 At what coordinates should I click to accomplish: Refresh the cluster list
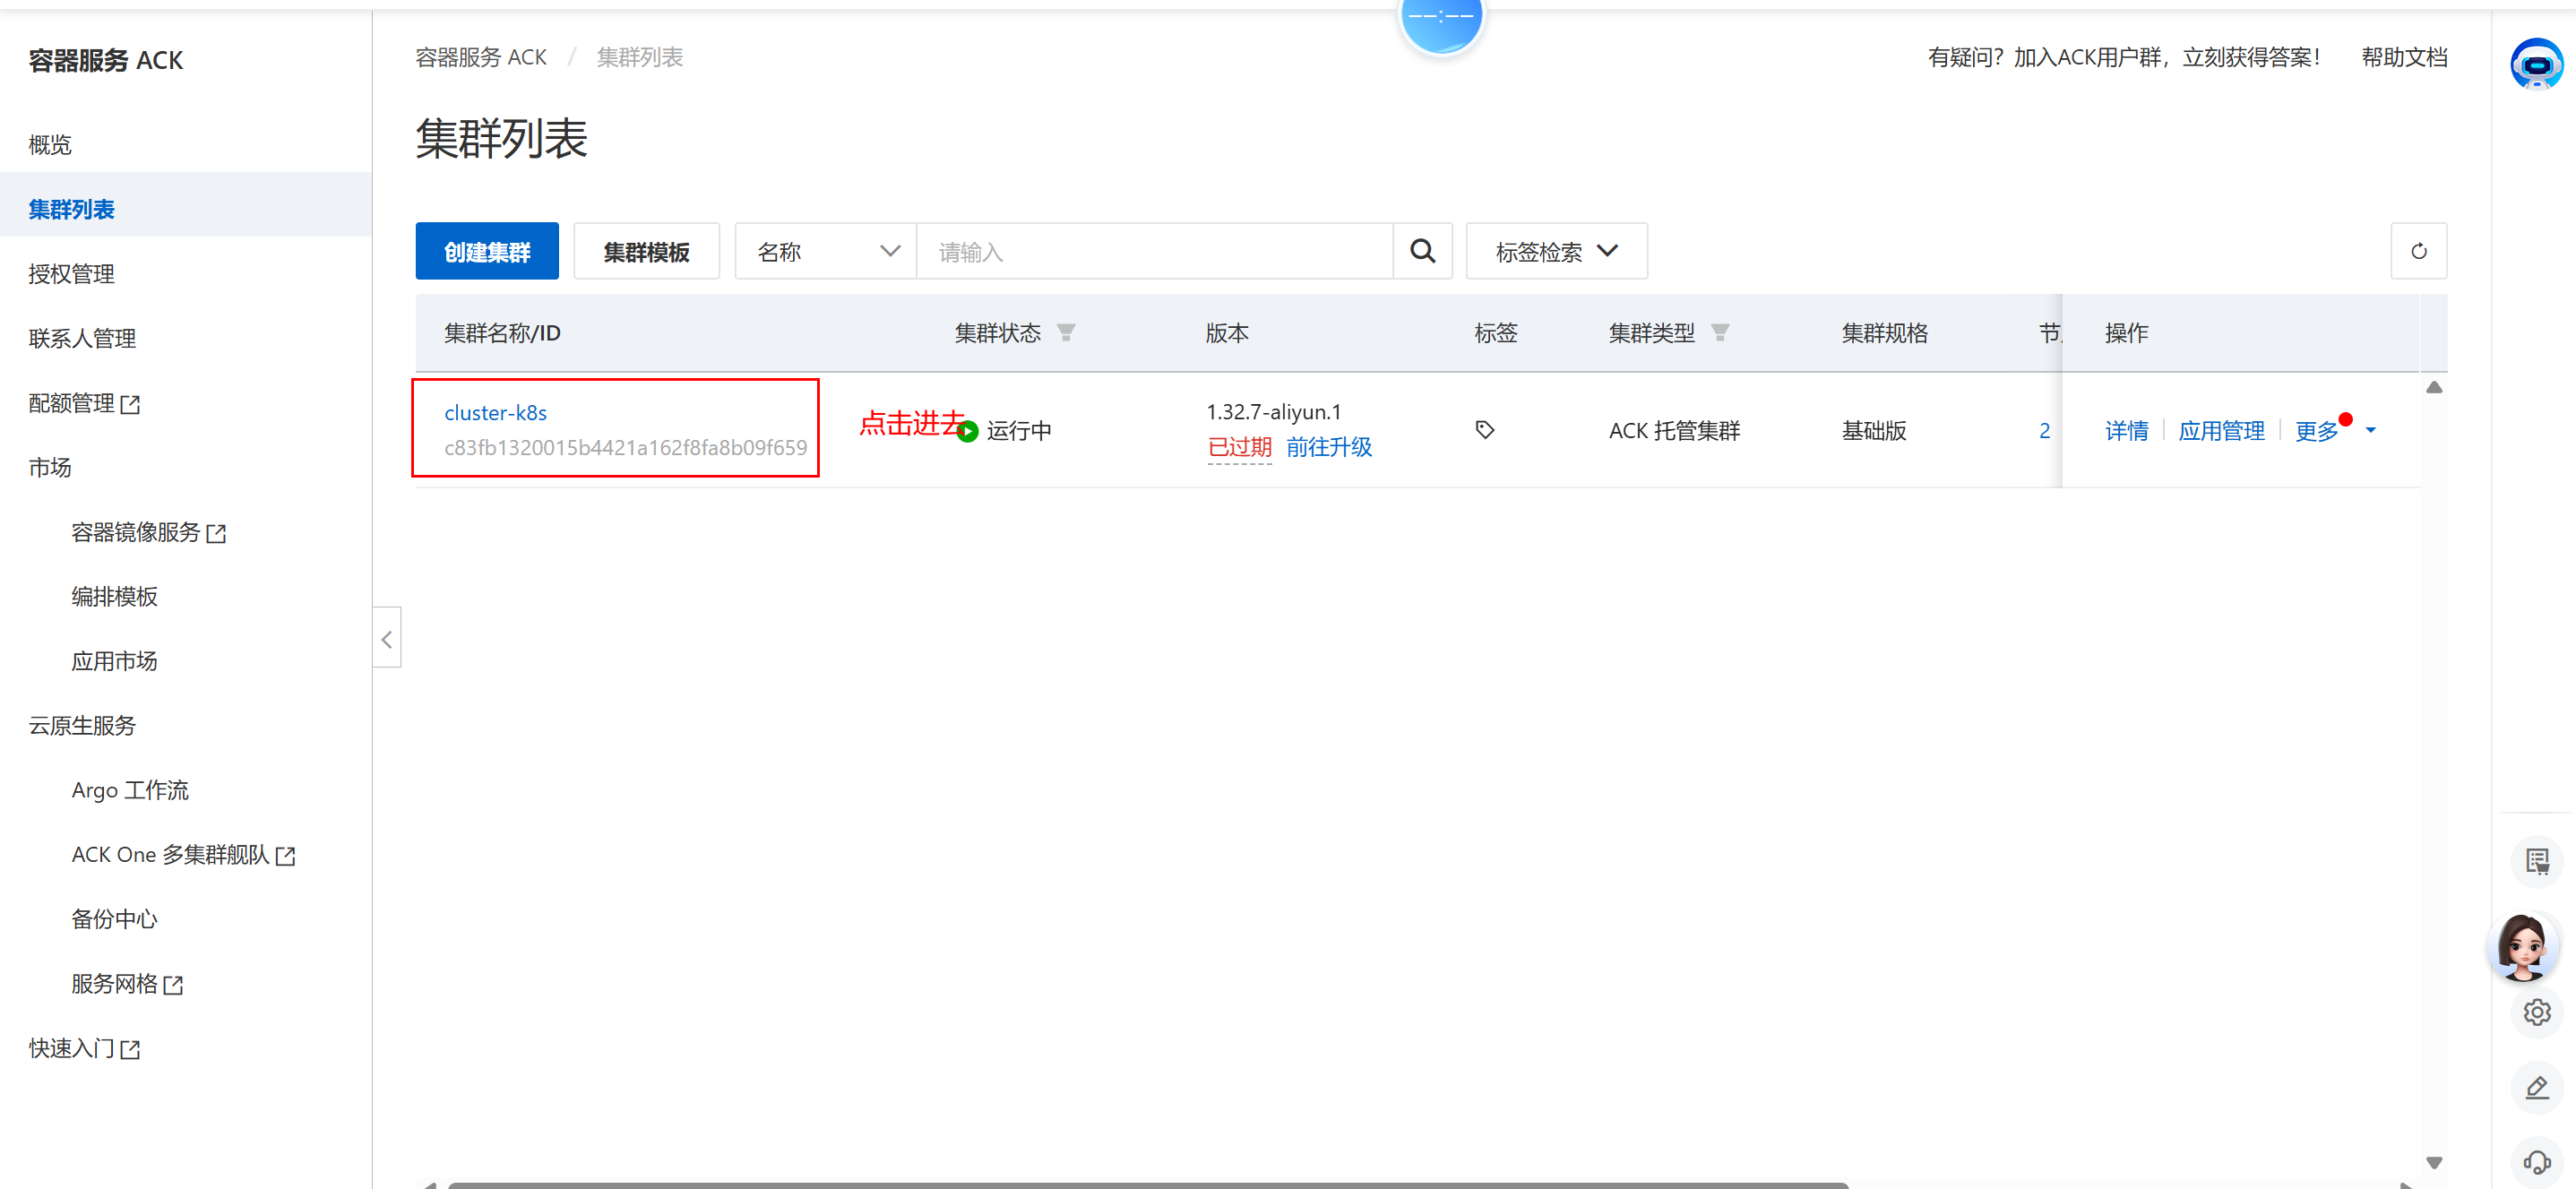pos(2418,251)
